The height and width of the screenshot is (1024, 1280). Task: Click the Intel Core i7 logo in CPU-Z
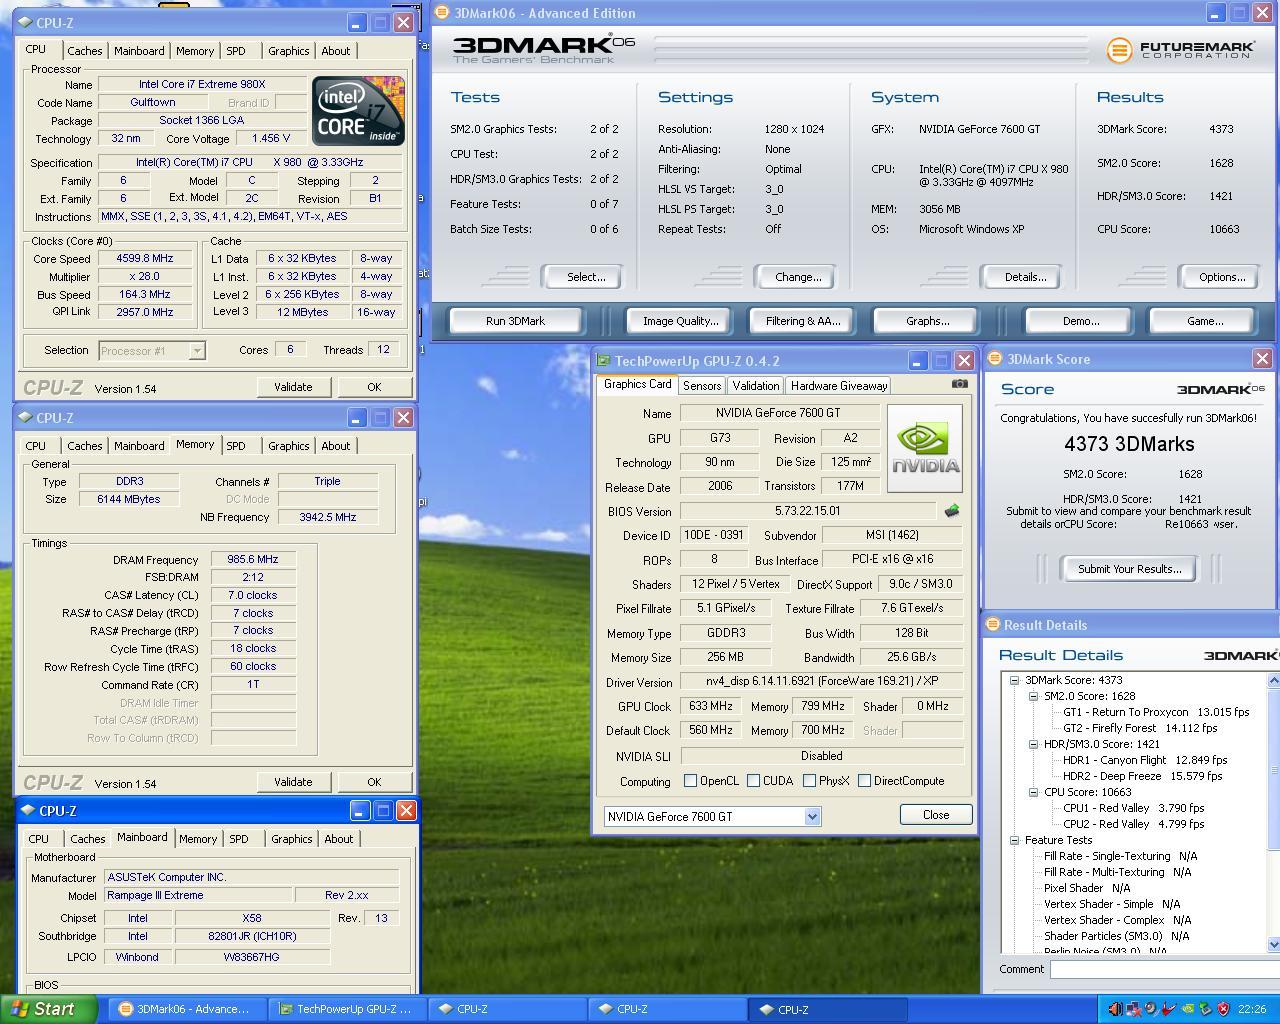pyautogui.click(x=358, y=110)
